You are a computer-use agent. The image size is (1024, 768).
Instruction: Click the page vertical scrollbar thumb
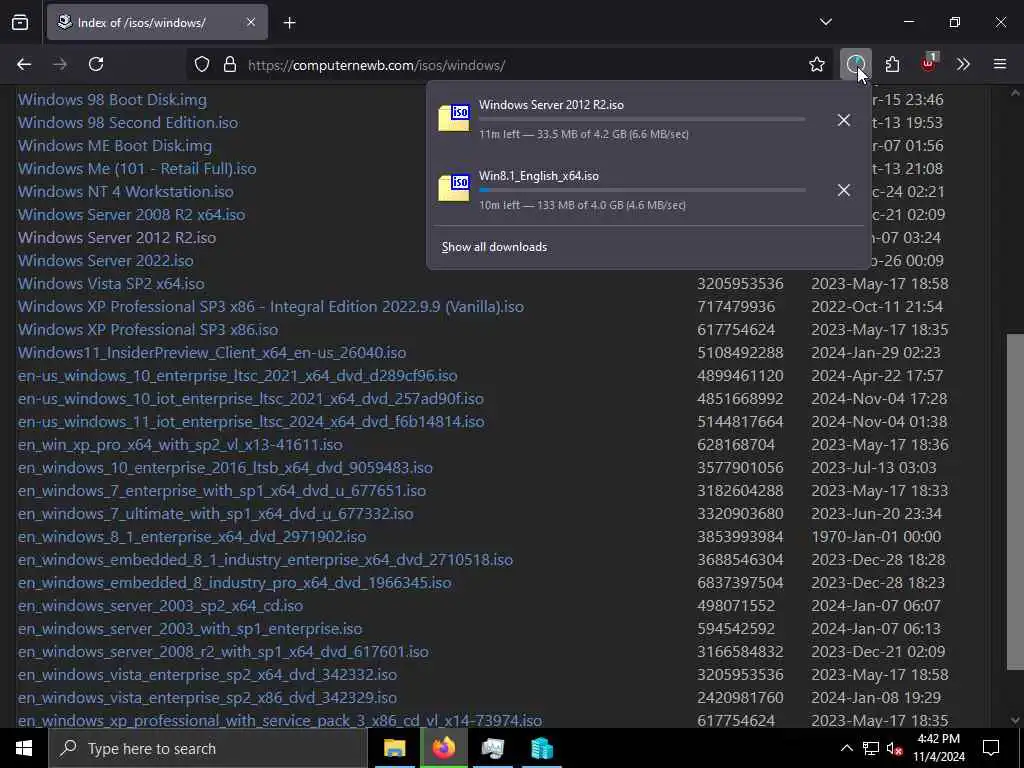click(1015, 502)
